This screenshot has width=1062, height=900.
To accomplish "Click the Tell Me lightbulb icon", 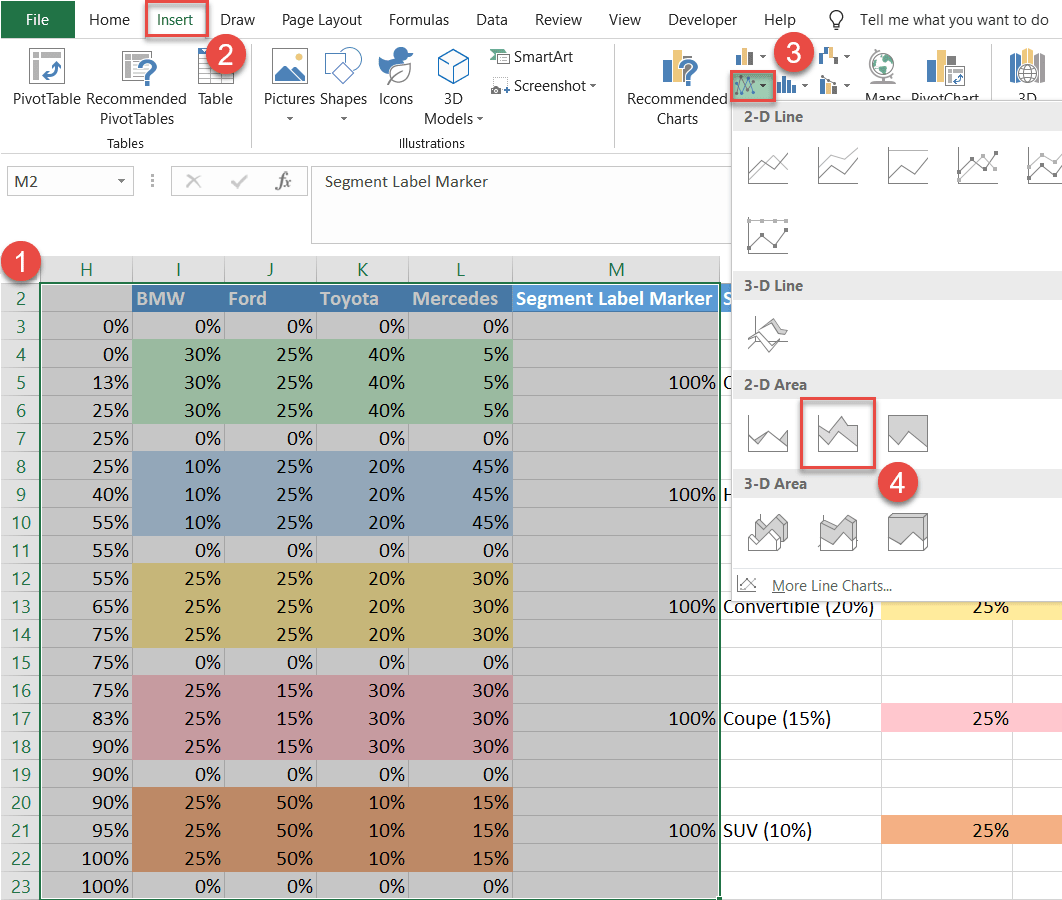I will point(836,20).
